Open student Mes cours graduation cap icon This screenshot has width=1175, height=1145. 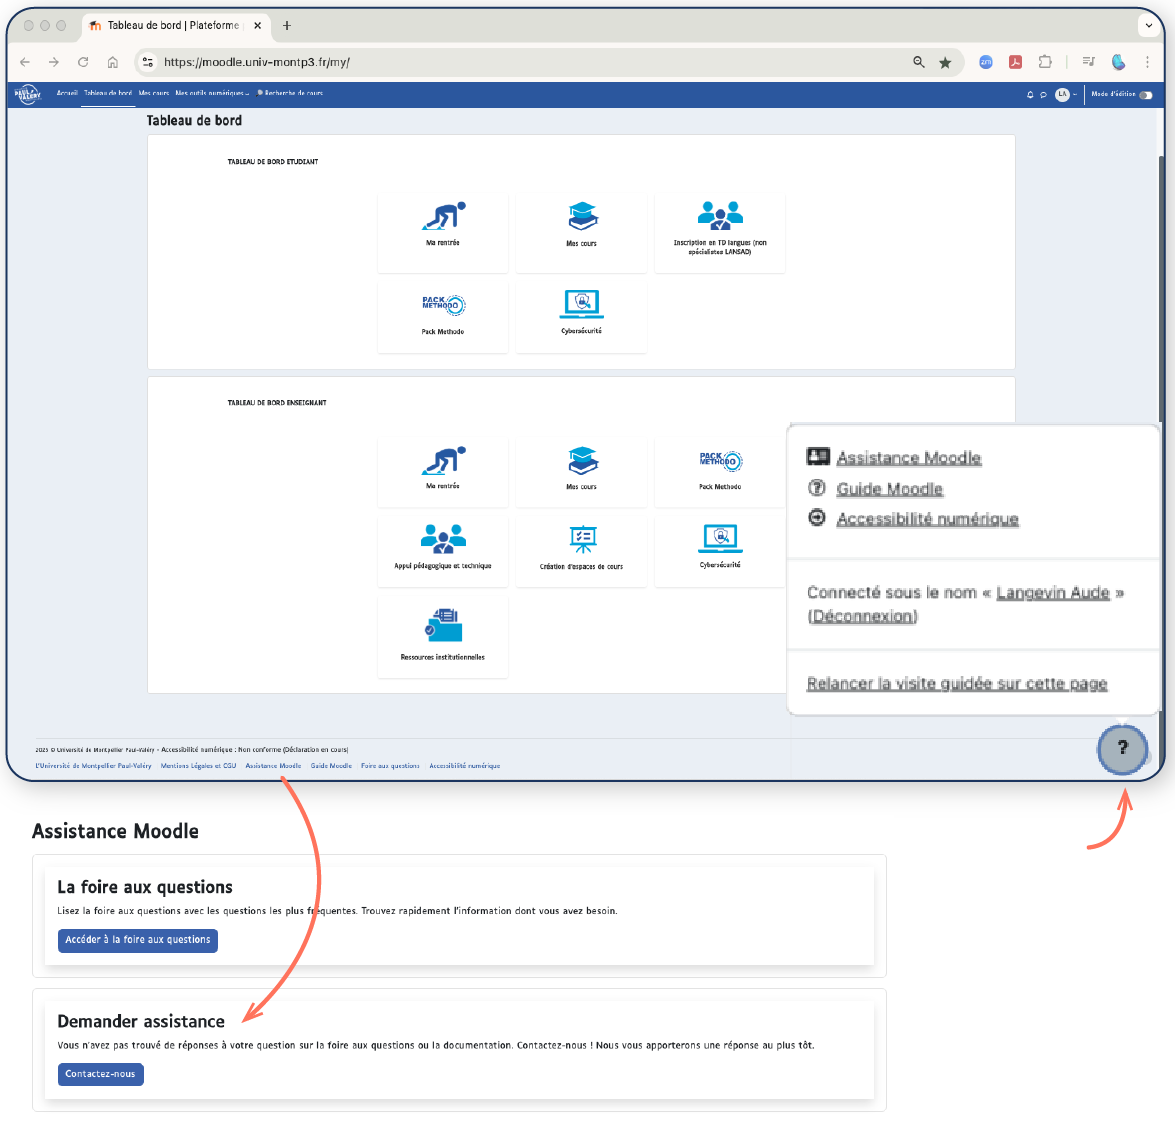coord(582,216)
